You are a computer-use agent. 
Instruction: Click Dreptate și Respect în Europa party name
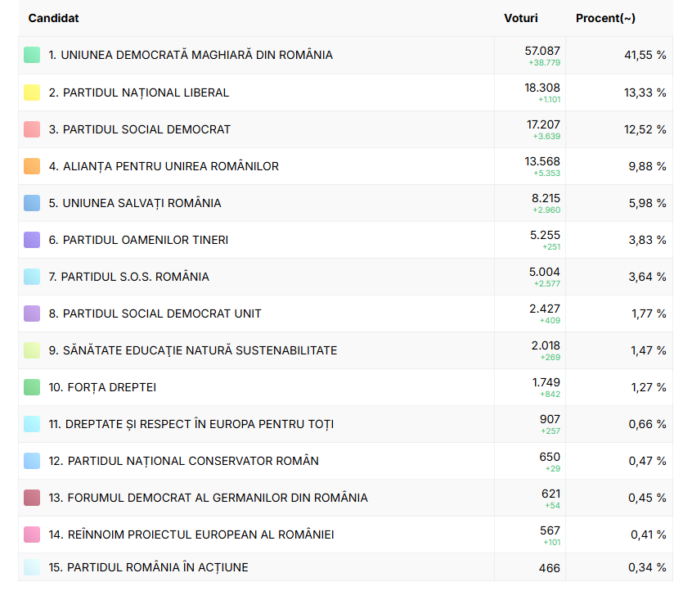(x=191, y=424)
